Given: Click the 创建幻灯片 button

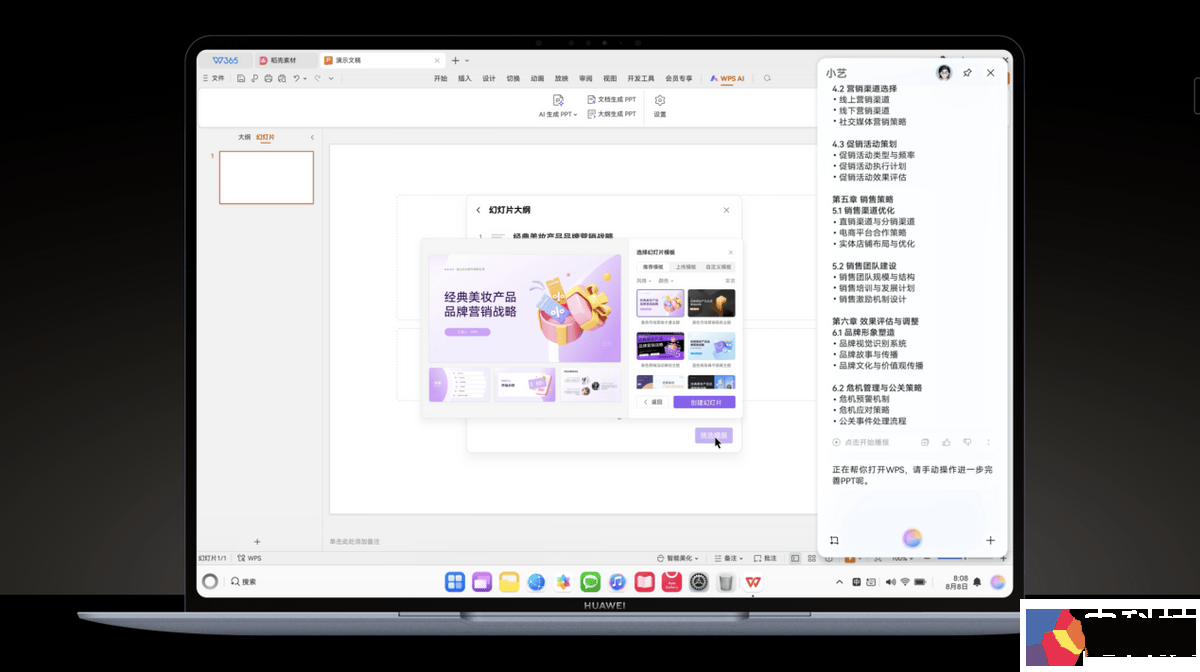Looking at the screenshot, I should pyautogui.click(x=704, y=402).
